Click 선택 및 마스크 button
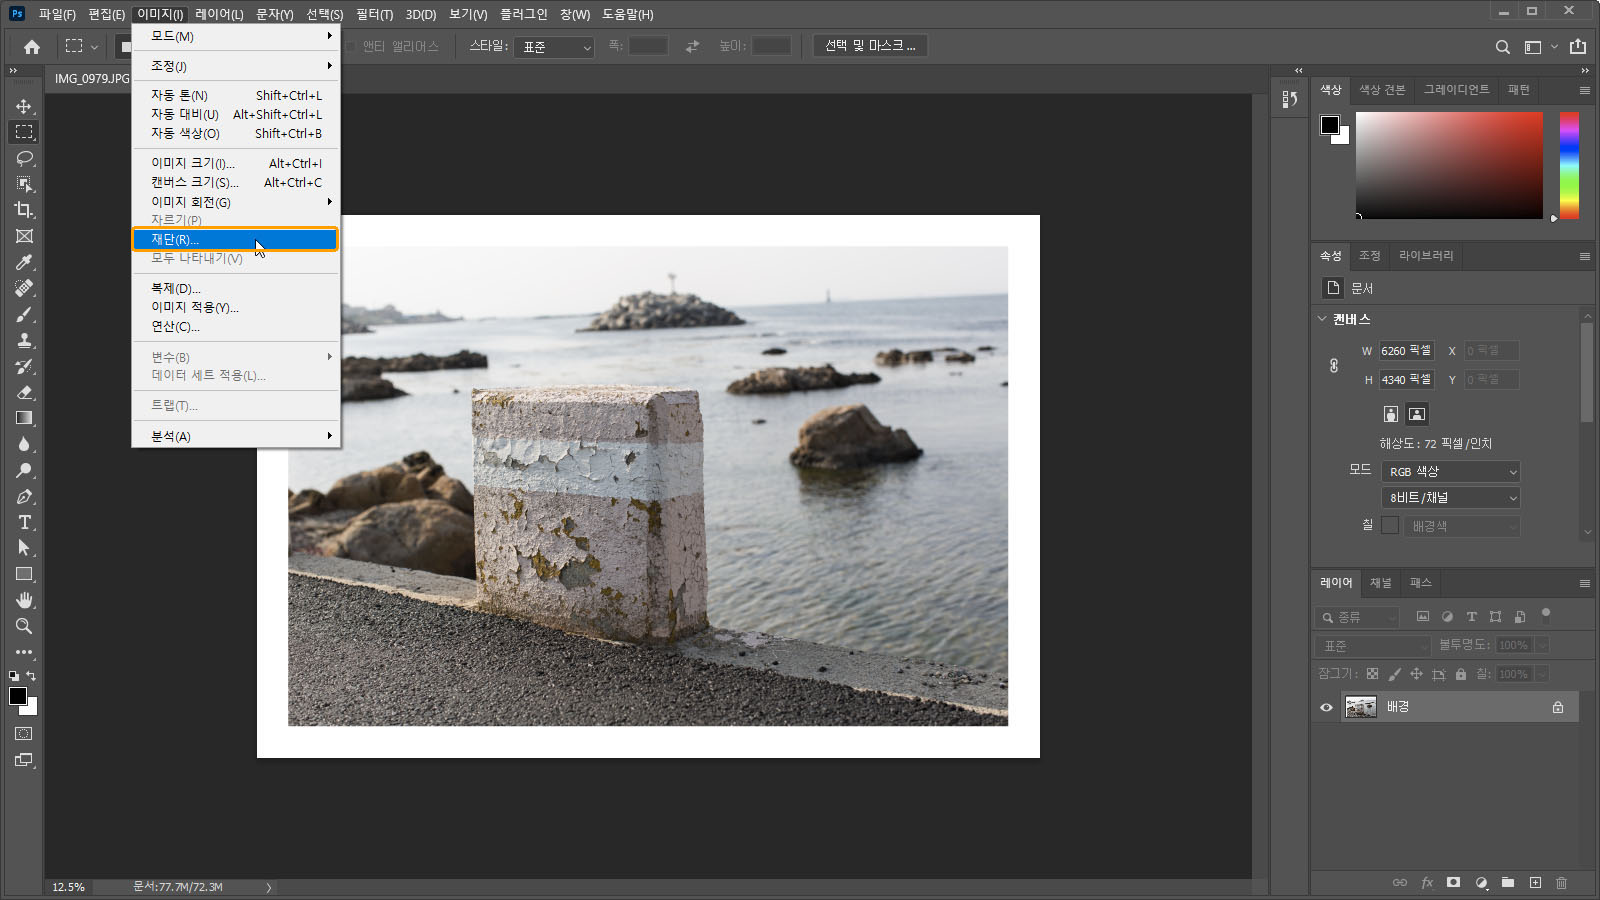 pos(870,46)
